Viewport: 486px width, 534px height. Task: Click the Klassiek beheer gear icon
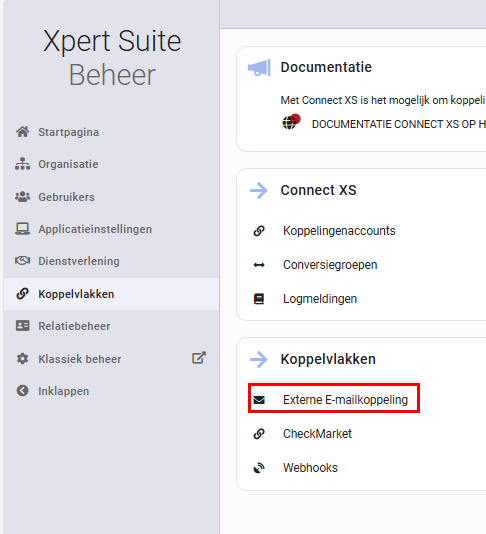22,359
